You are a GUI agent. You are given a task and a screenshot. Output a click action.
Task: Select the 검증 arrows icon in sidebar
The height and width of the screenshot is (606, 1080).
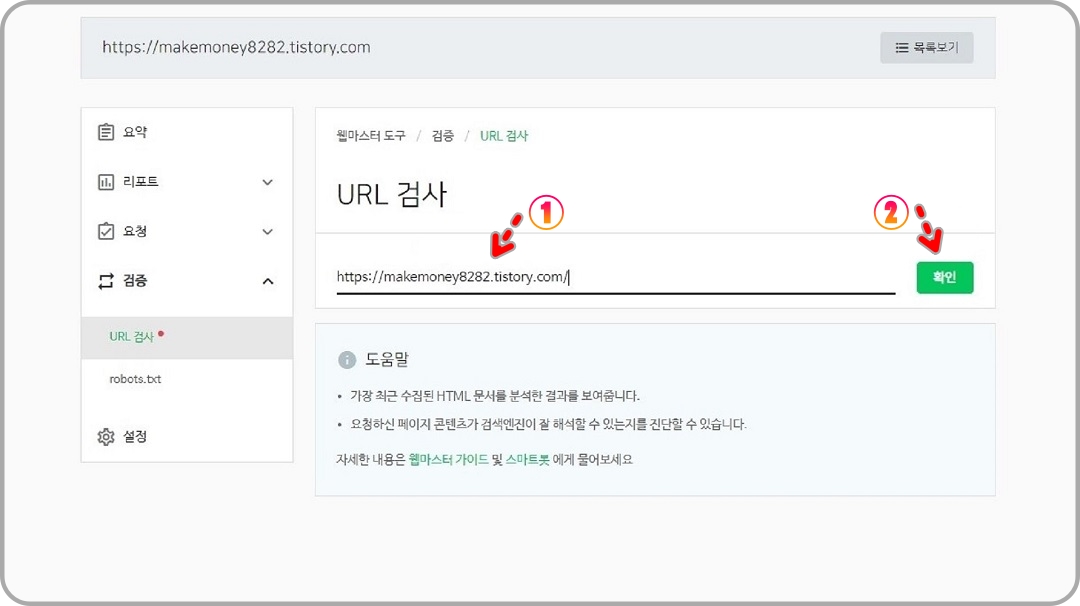tap(106, 281)
